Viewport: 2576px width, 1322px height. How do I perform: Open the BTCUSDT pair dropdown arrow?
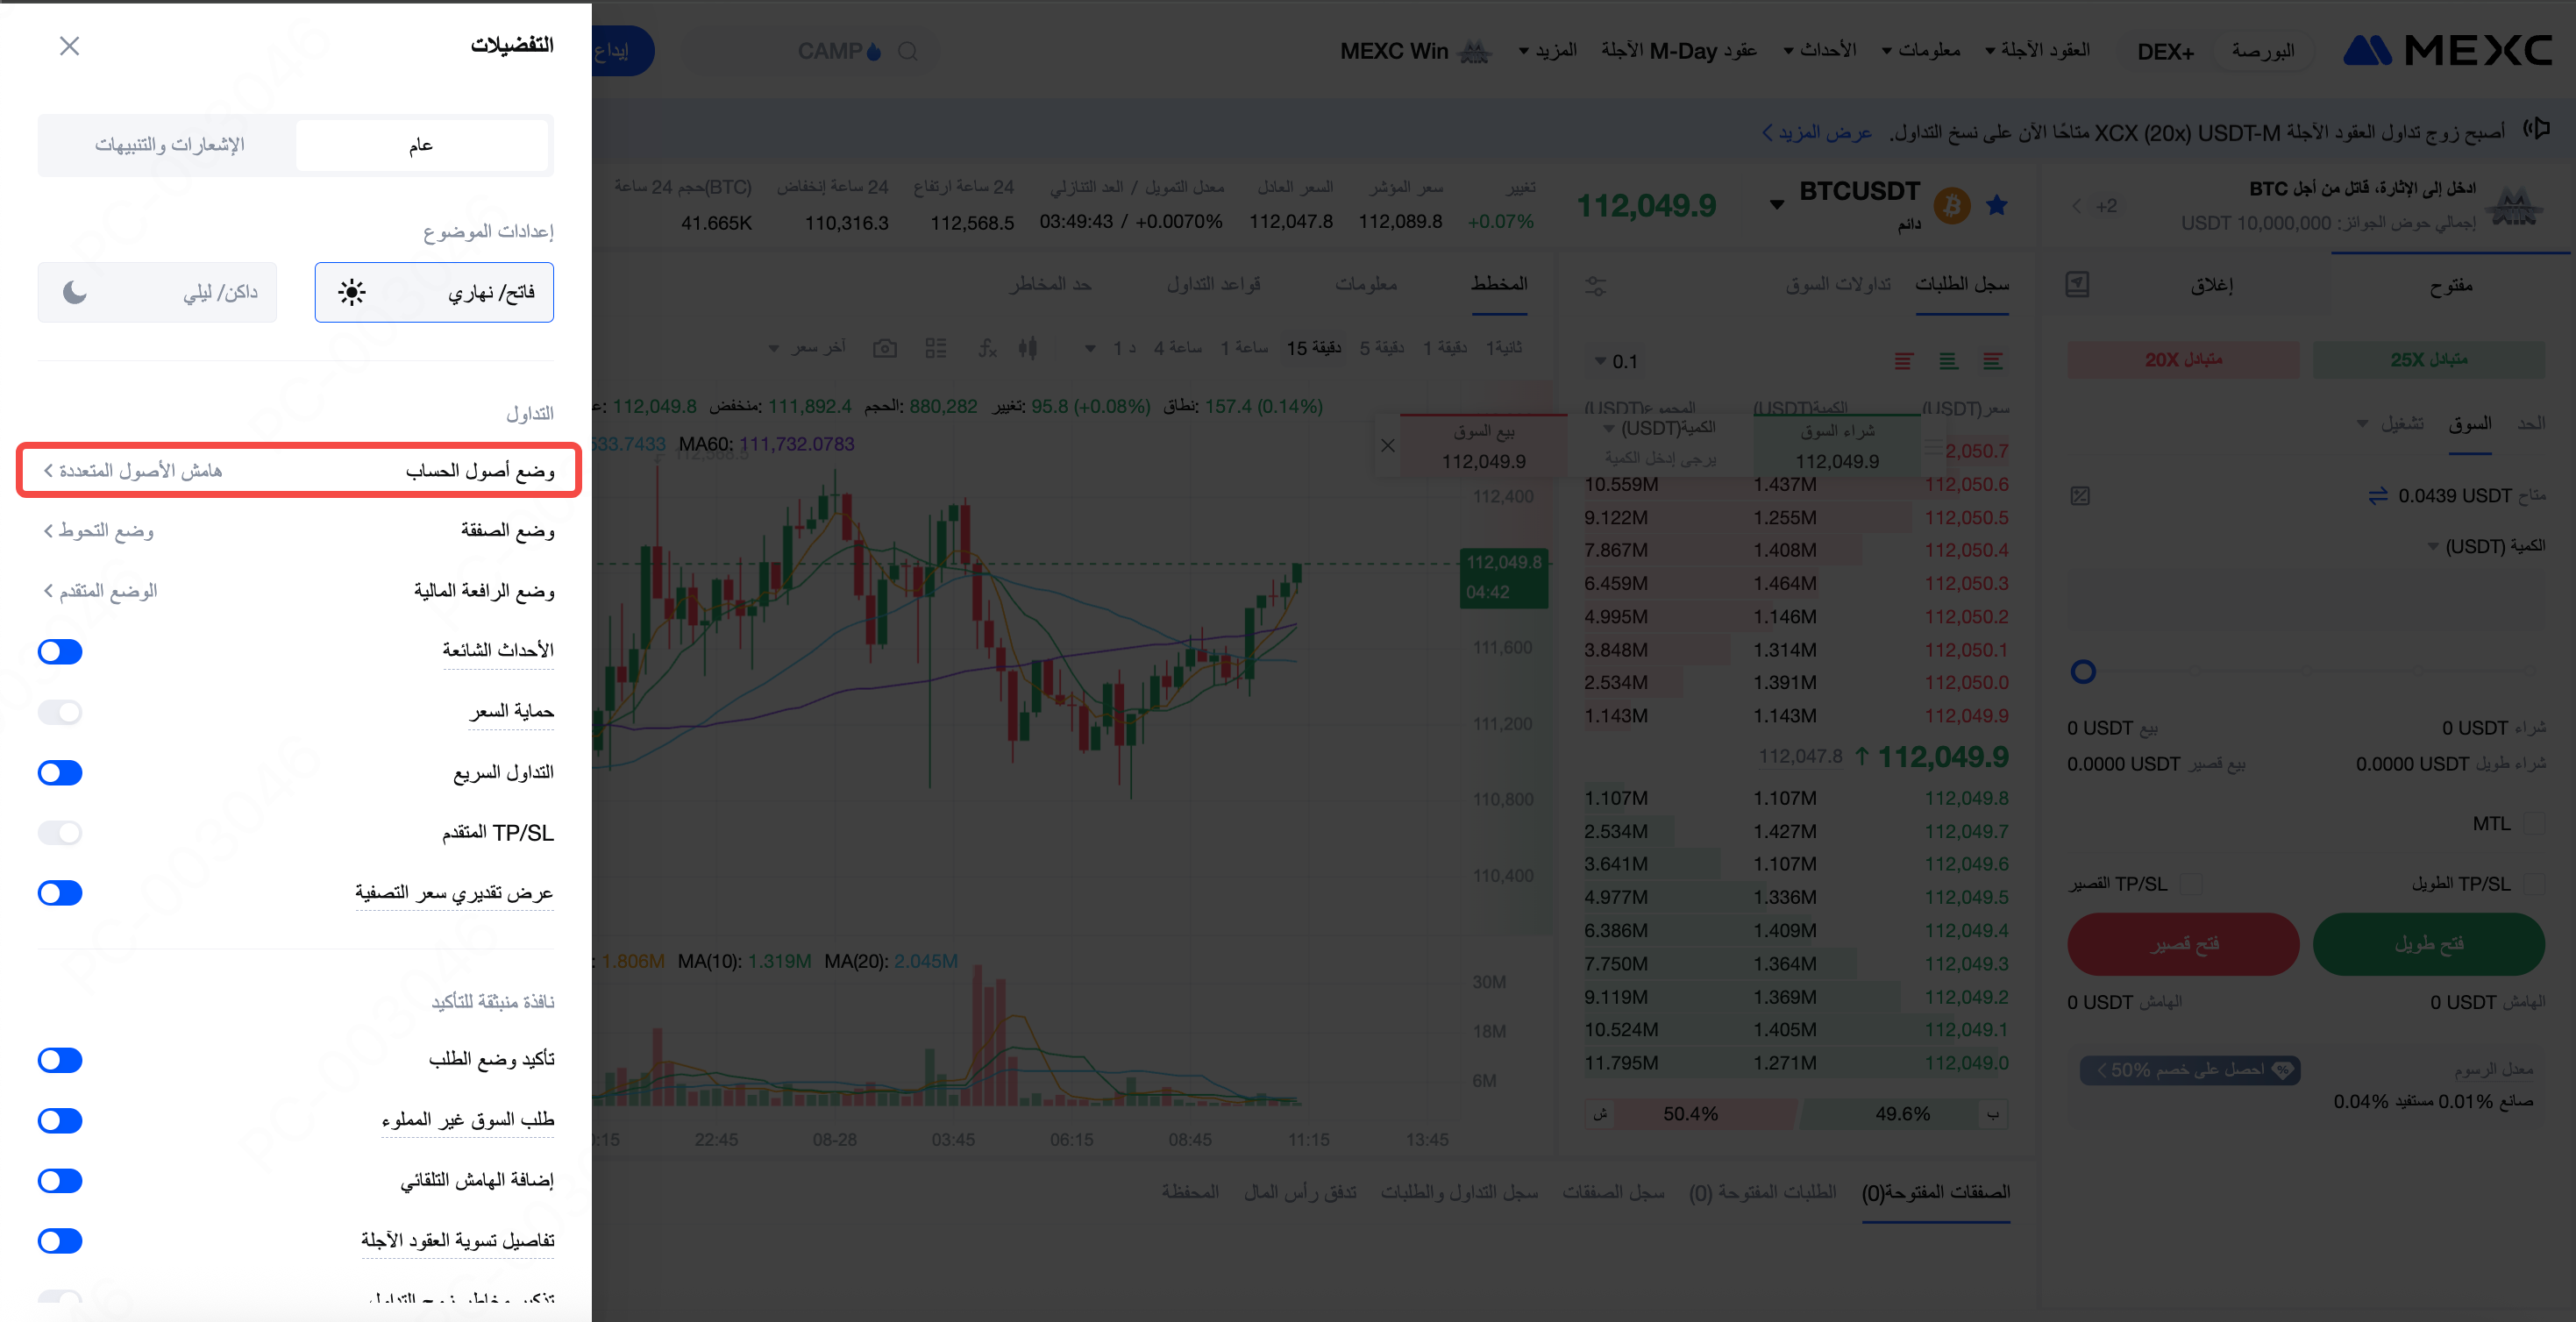point(1777,205)
